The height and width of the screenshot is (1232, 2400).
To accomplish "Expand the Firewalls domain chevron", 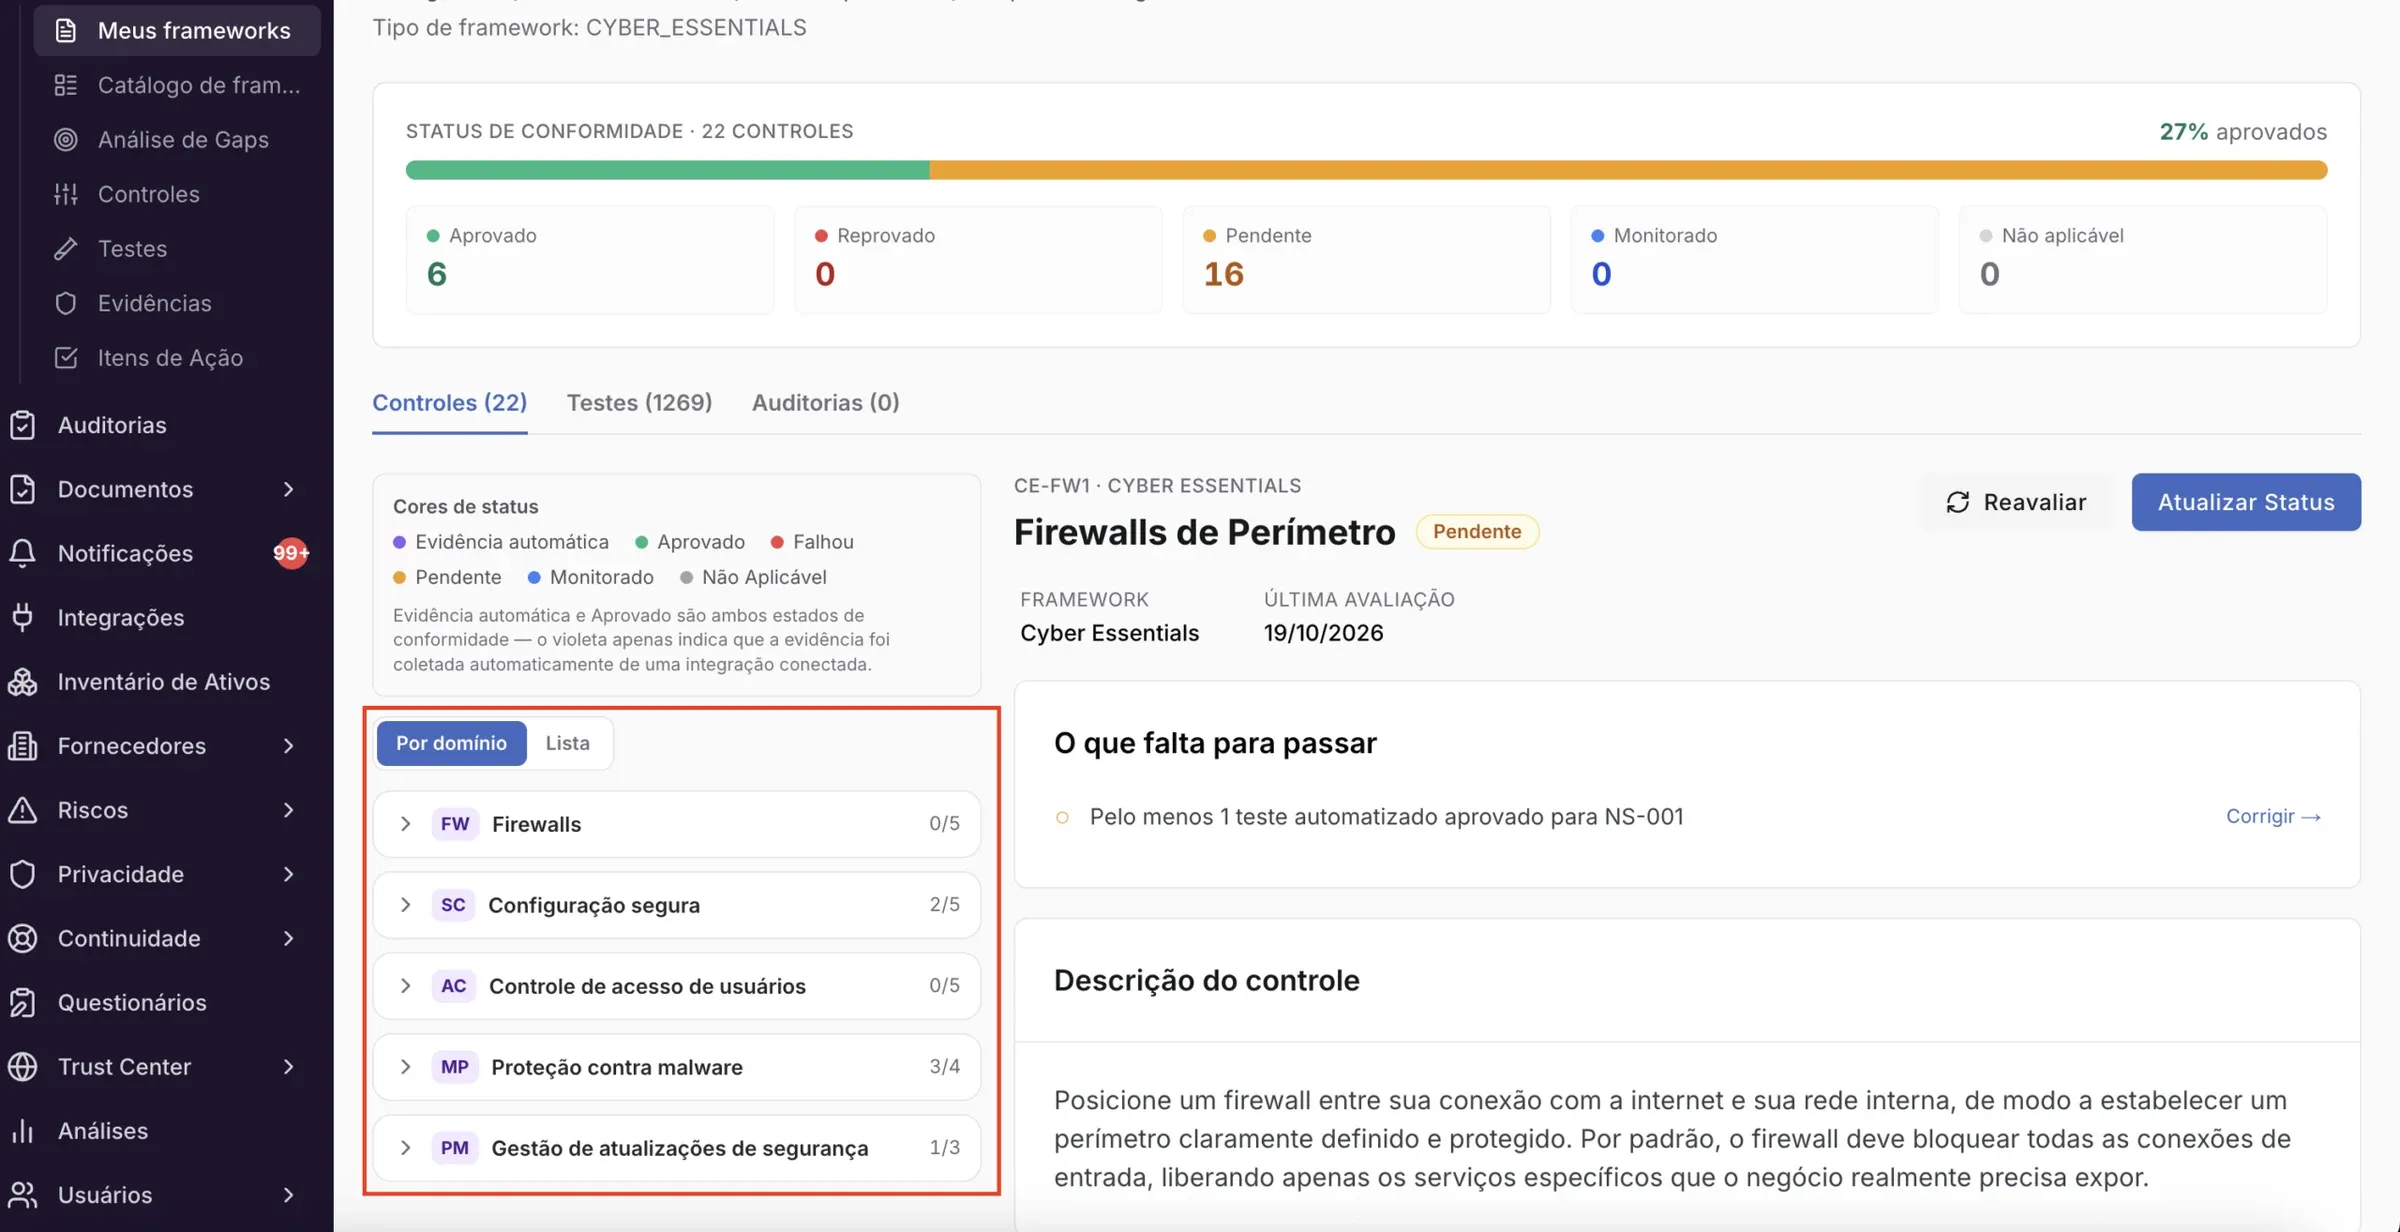I will 405,824.
